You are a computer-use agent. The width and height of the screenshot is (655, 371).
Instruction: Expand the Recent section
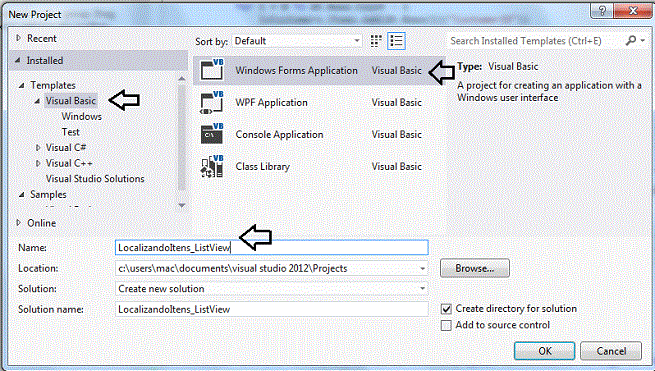pos(18,38)
